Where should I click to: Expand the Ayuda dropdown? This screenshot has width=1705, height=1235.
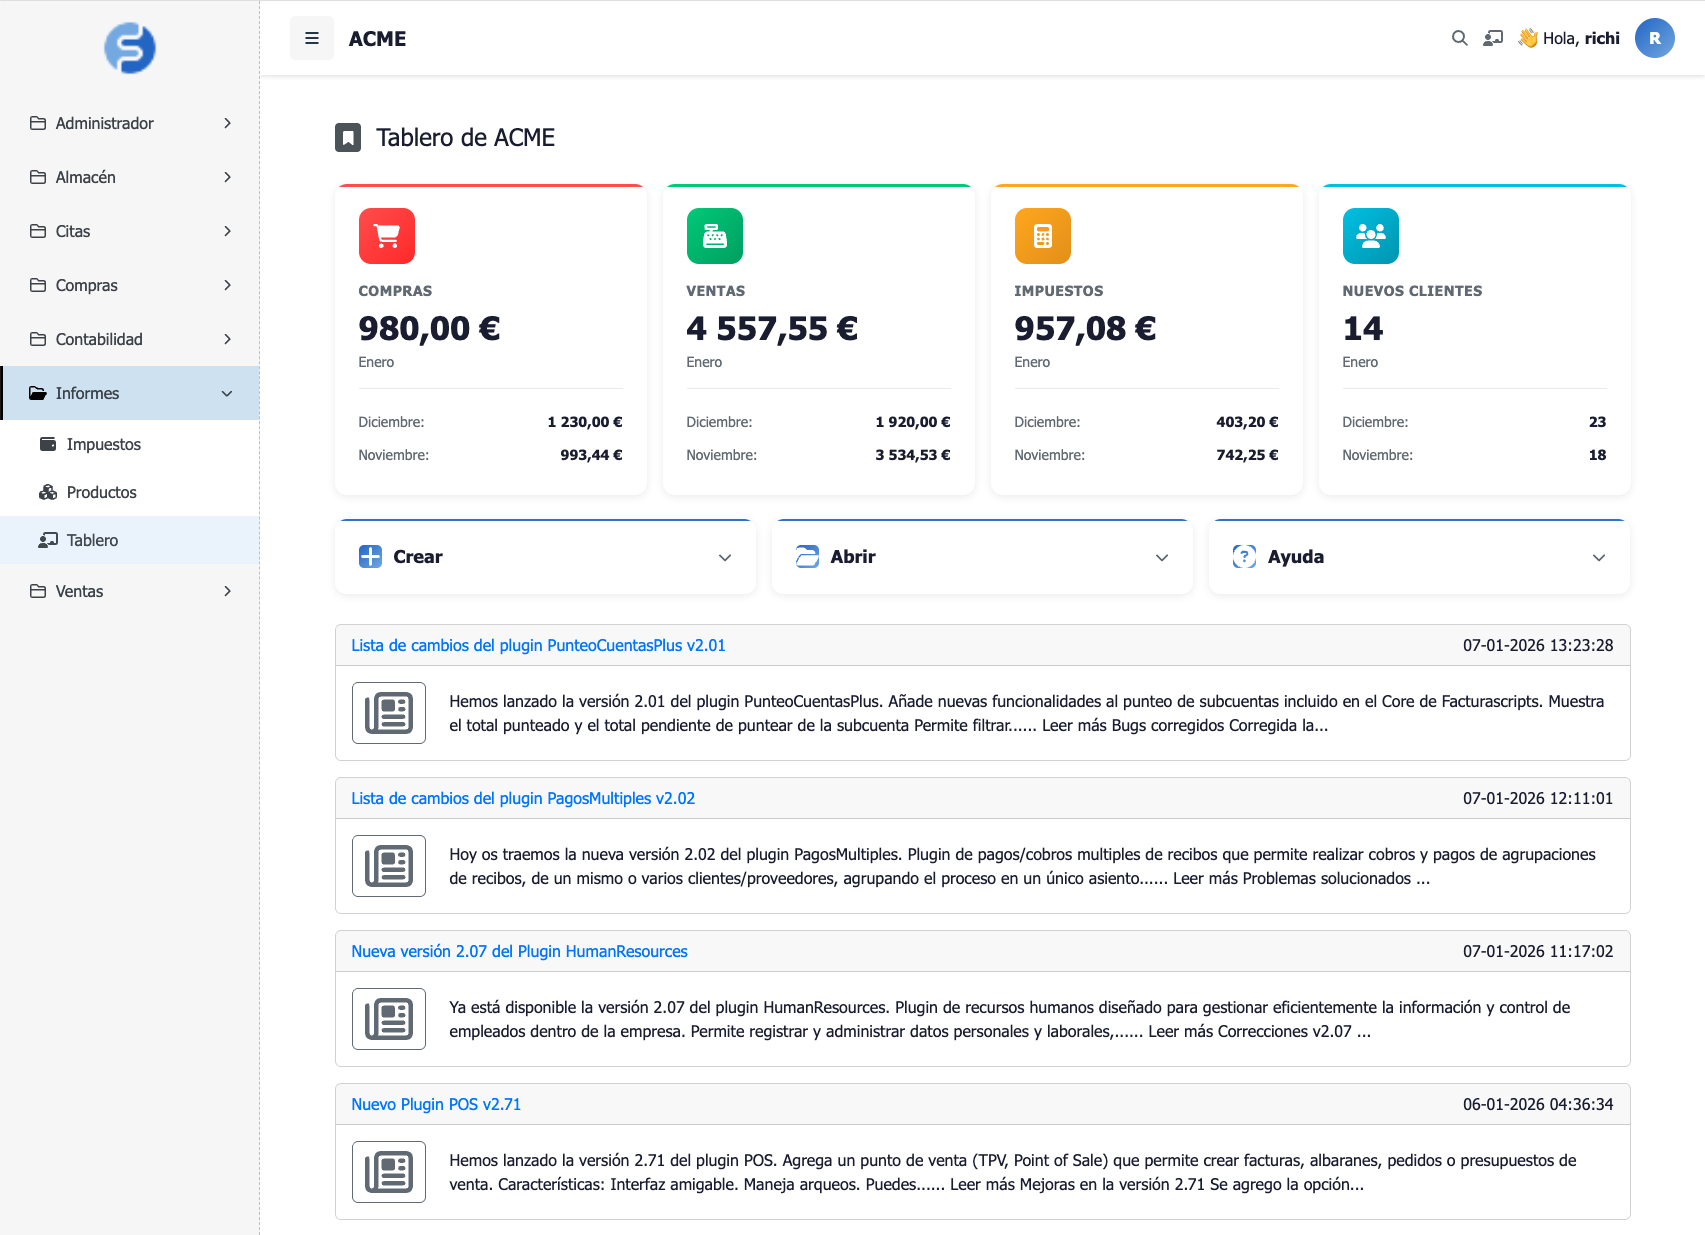(1419, 557)
